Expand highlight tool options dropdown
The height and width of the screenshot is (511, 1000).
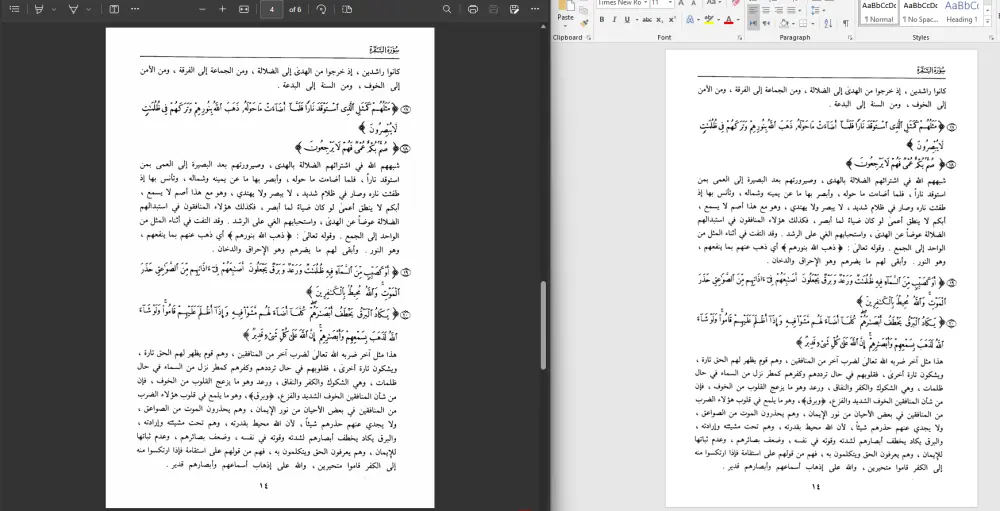coord(54,10)
